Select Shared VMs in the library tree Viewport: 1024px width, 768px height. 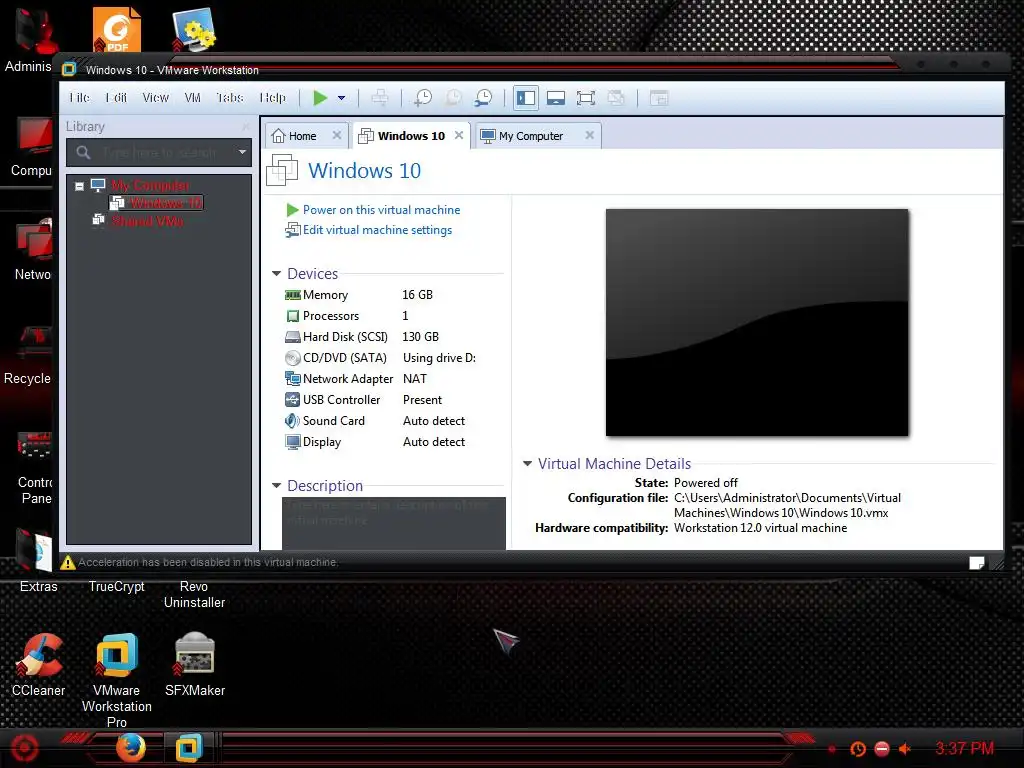click(x=148, y=221)
